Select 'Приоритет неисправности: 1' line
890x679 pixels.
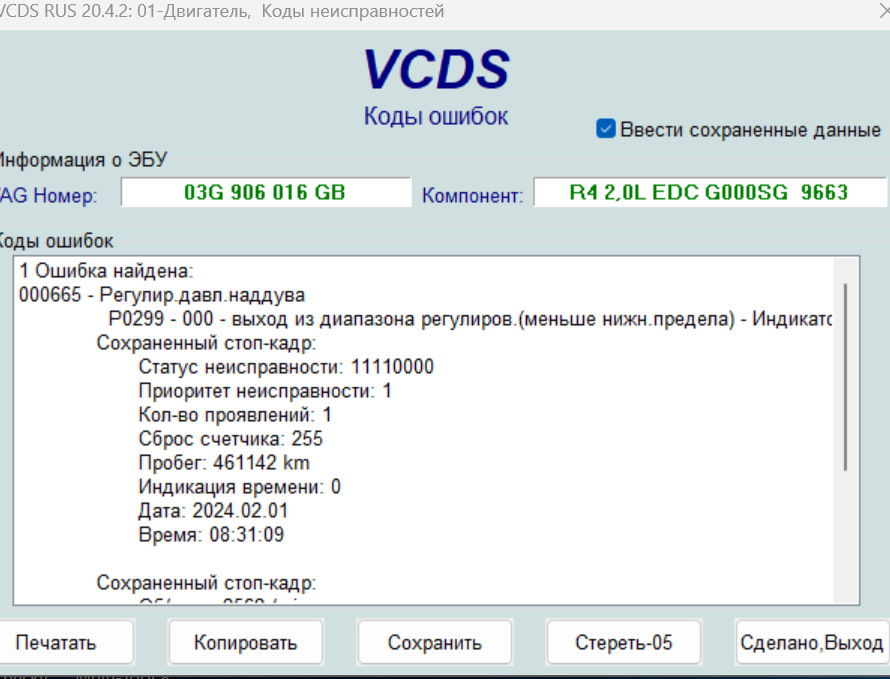265,391
